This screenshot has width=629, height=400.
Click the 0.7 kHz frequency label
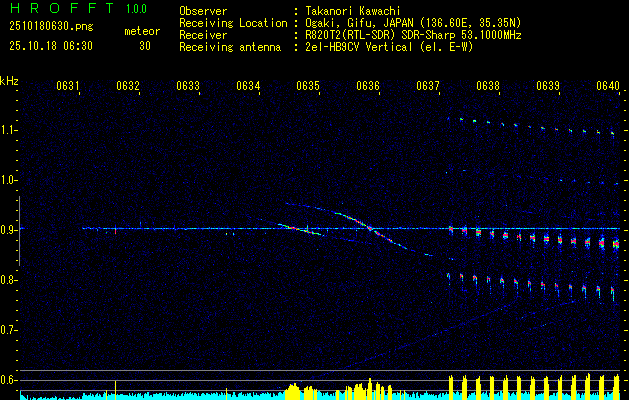coord(8,330)
